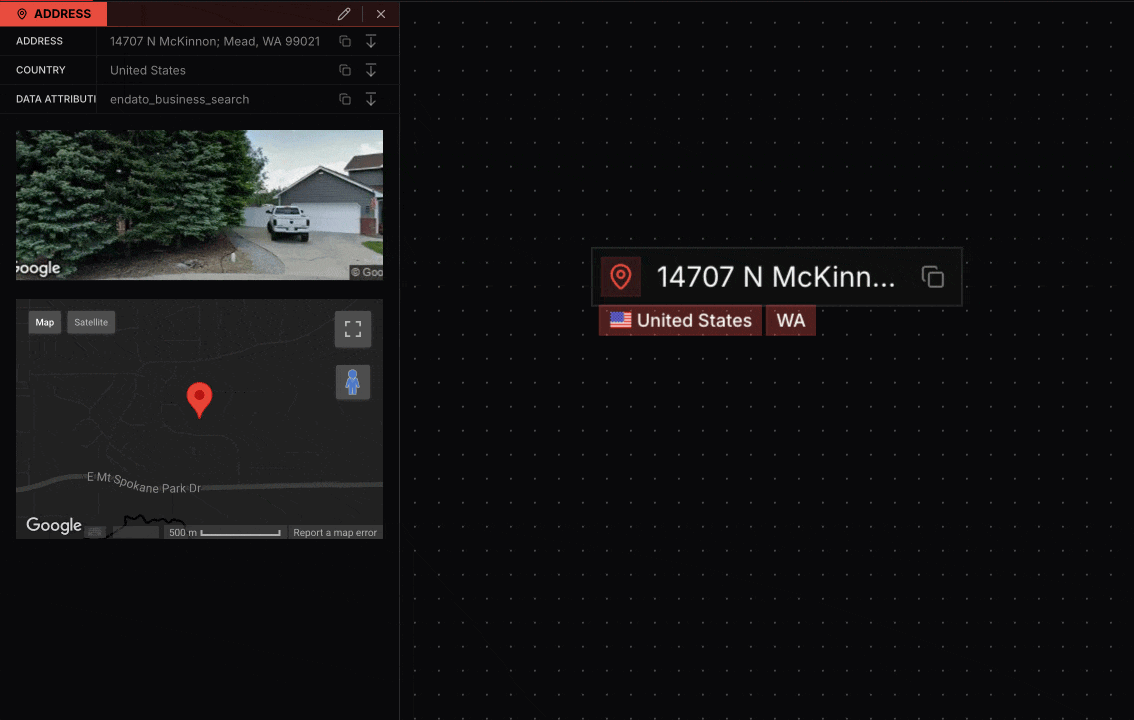Click the pencil edit icon in the Address header
1134x720 pixels.
click(x=344, y=14)
